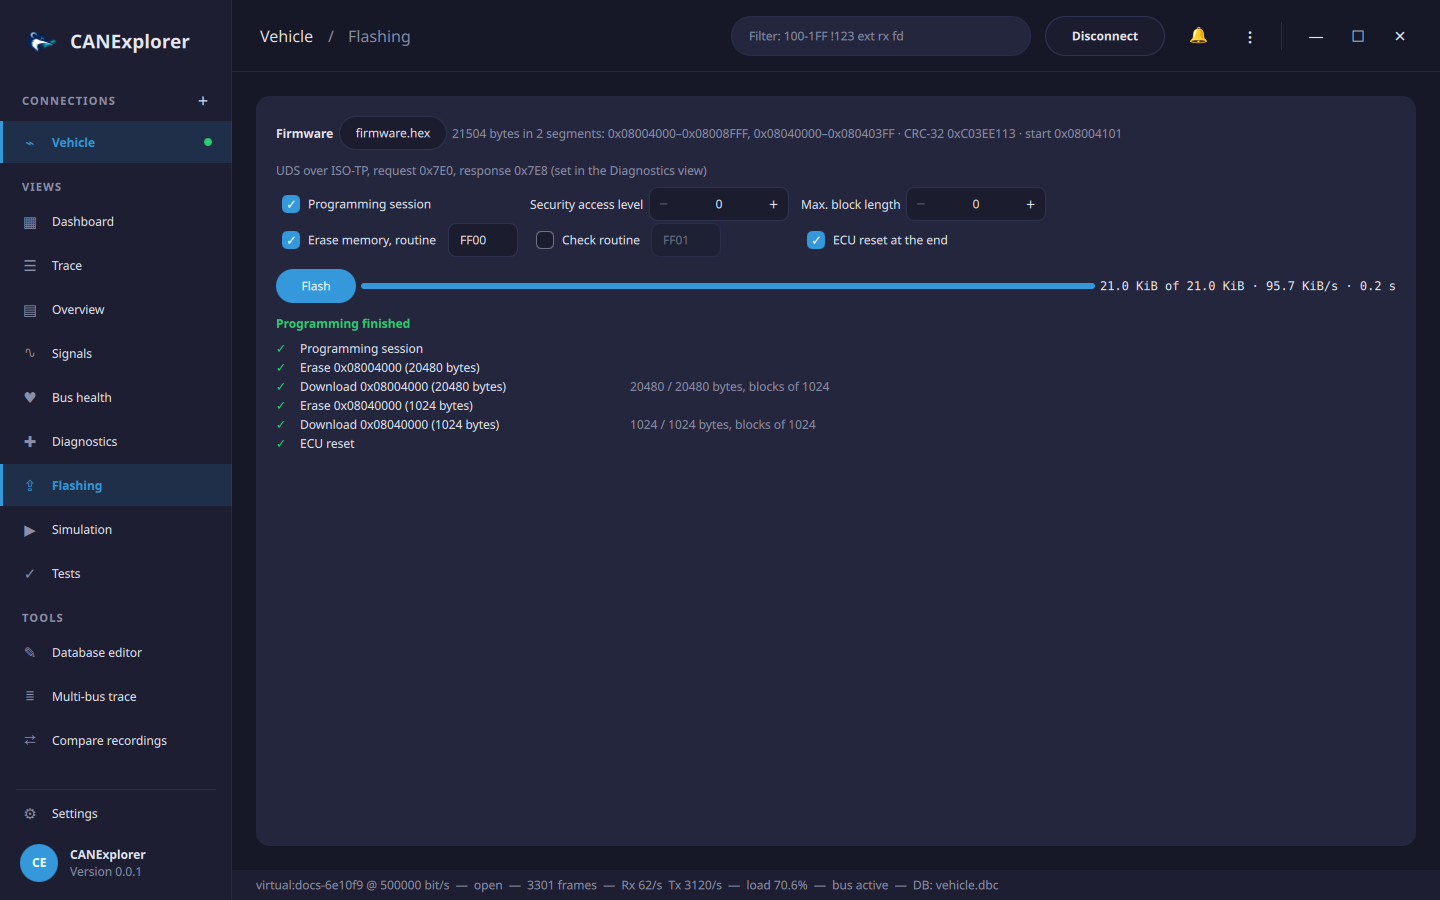Click the Settings gear icon
Viewport: 1440px width, 900px height.
click(30, 814)
